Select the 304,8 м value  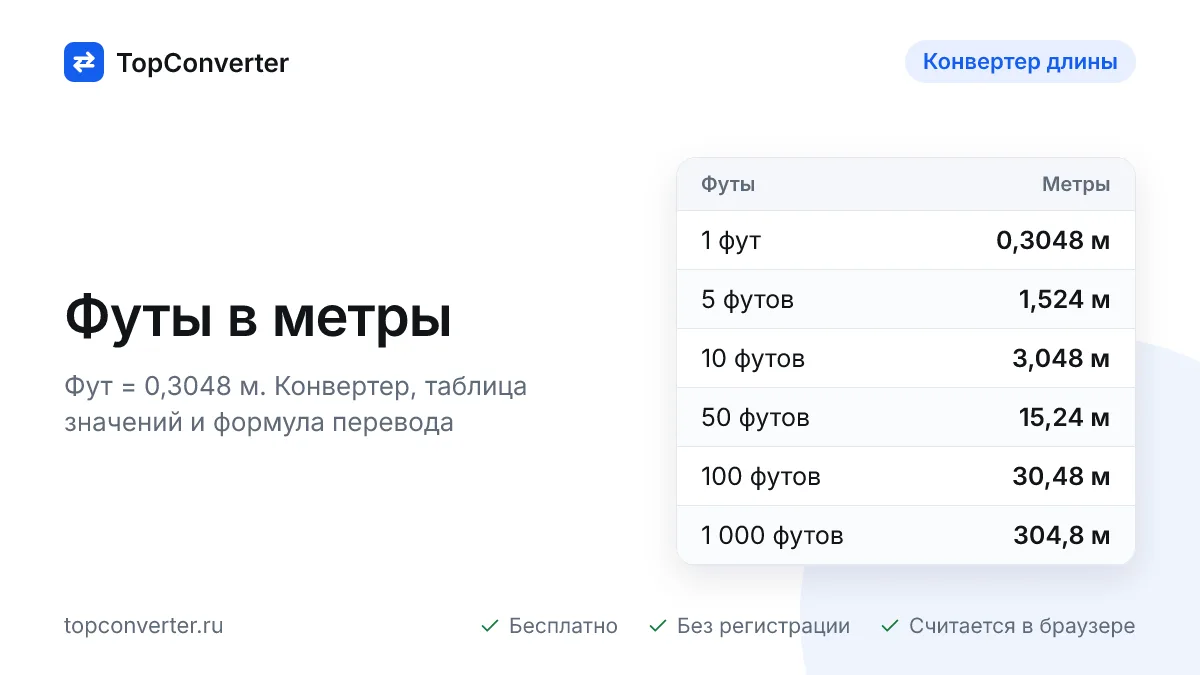[1061, 535]
